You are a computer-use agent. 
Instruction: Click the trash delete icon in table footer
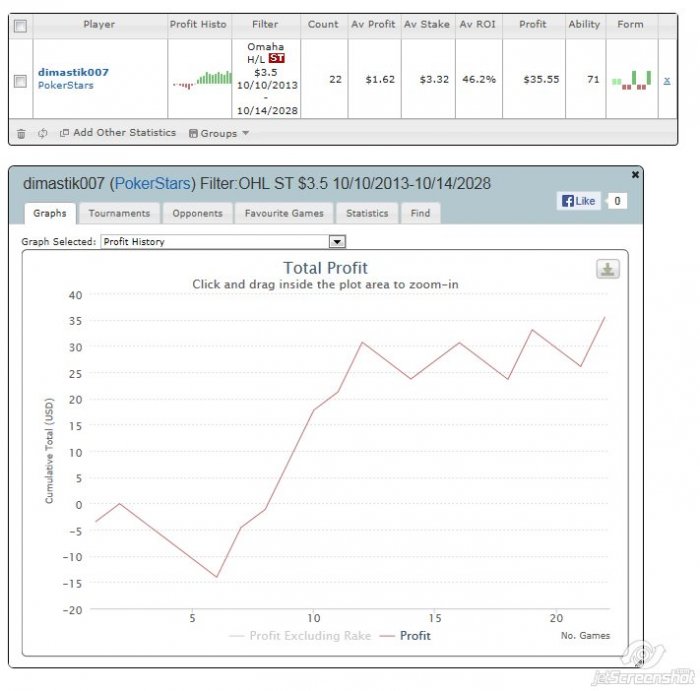21,133
